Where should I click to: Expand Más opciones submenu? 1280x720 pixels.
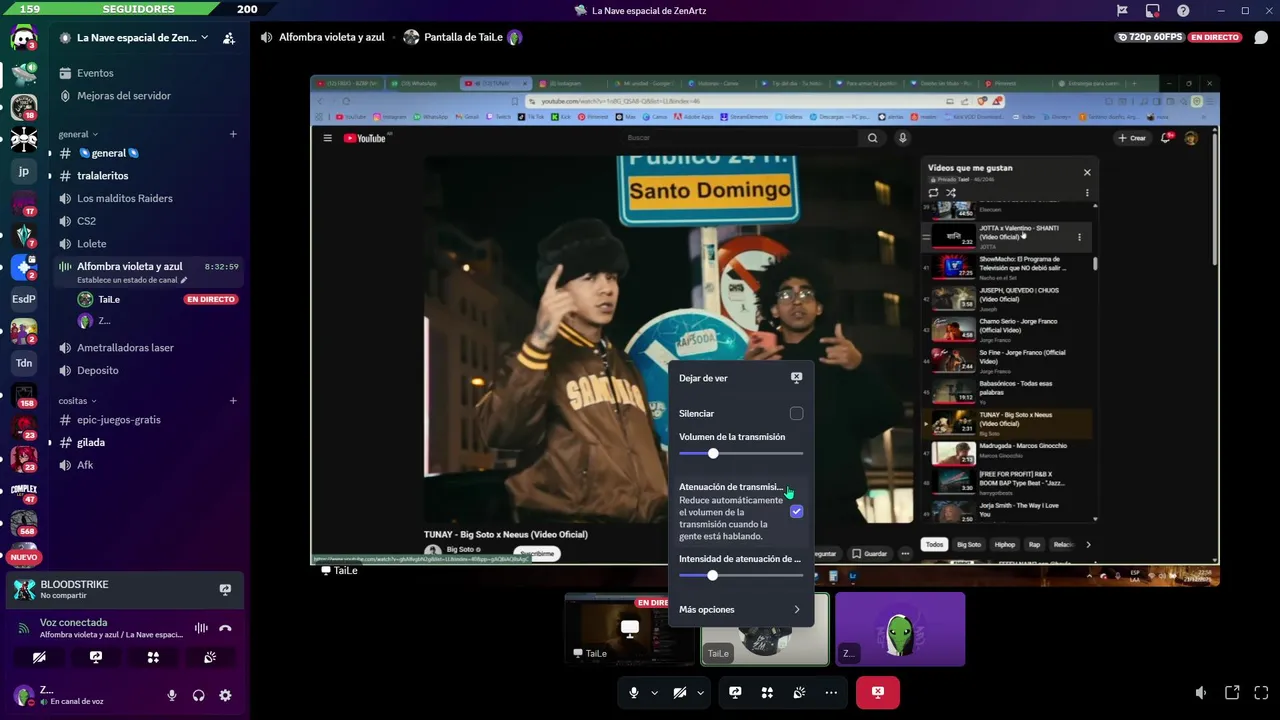coord(740,610)
